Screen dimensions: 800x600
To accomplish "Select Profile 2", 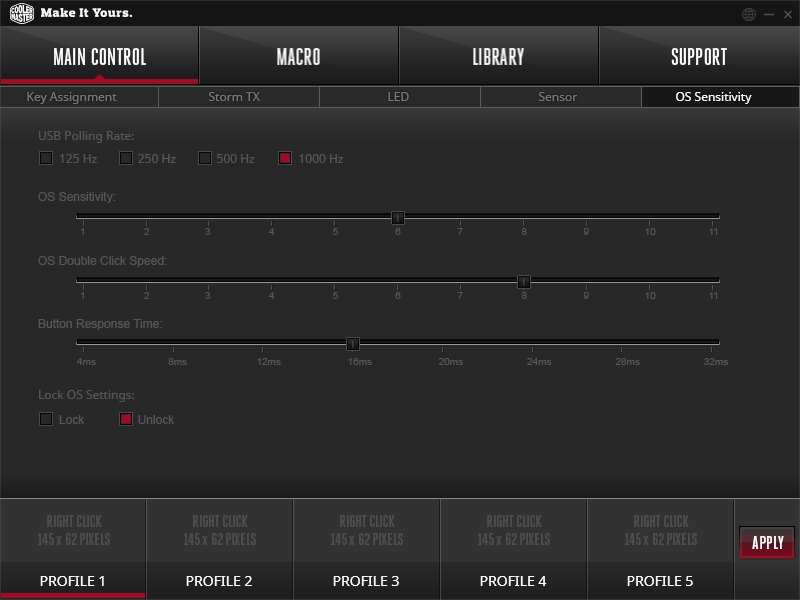I will click(219, 581).
